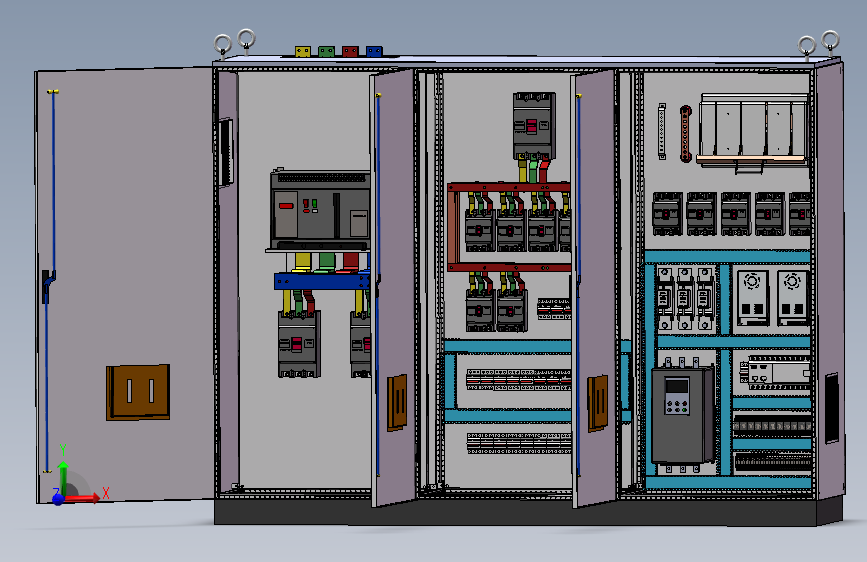This screenshot has width=867, height=562.
Task: Select the white vertical neutral terminal strip
Action: [x=662, y=131]
